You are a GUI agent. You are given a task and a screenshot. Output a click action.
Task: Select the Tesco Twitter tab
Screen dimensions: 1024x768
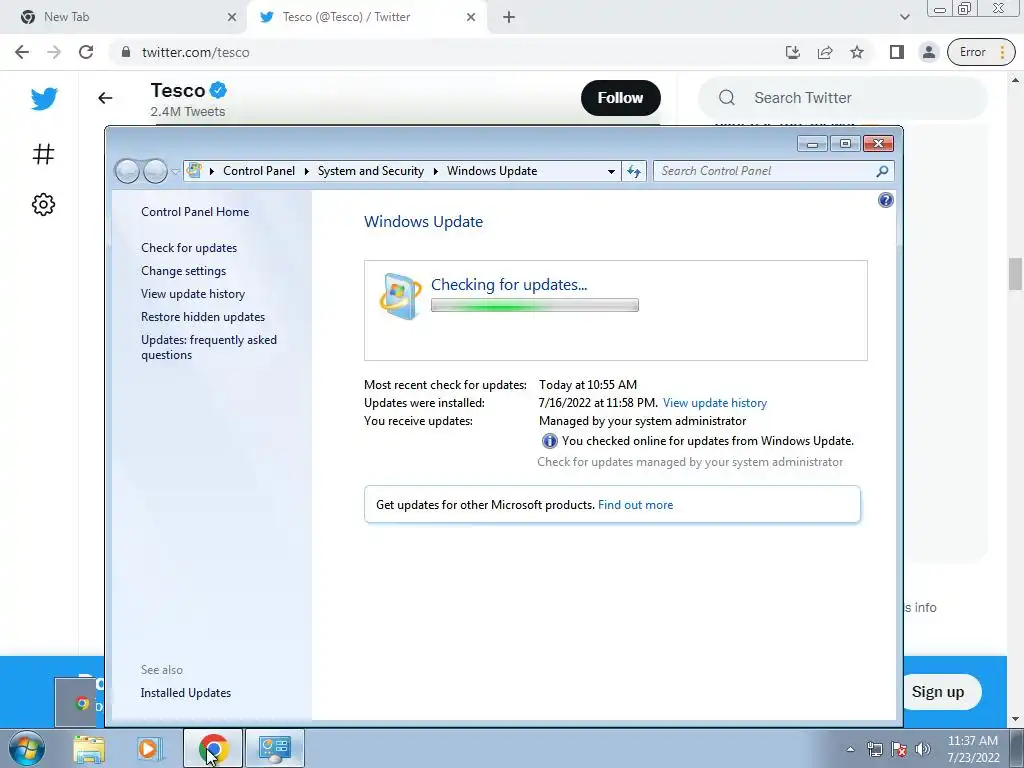[x=366, y=17]
